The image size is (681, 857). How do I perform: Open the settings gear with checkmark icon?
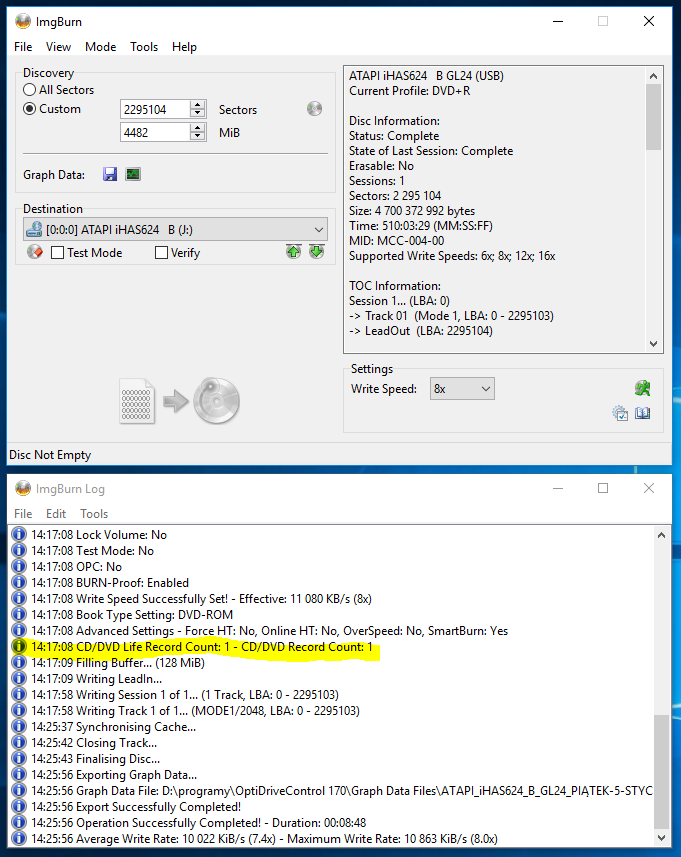coord(620,413)
